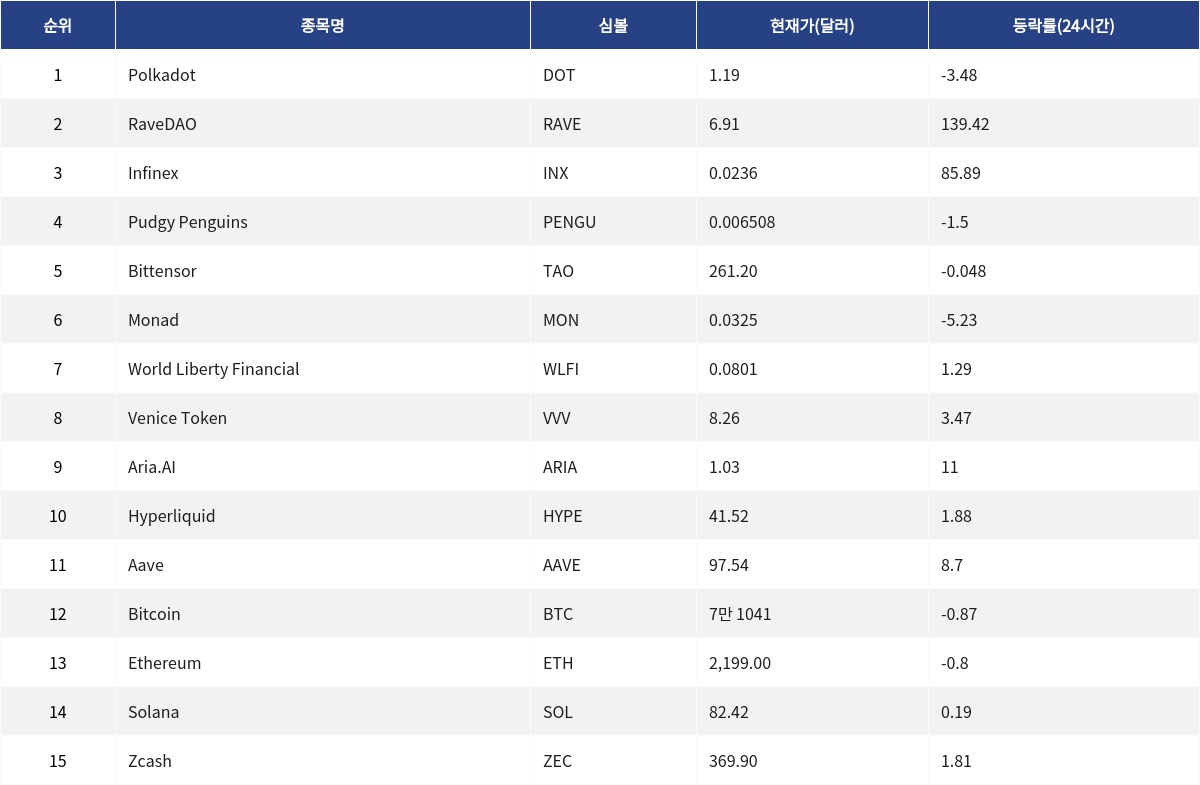
Task: Click the 순위 column header
Action: 57,26
